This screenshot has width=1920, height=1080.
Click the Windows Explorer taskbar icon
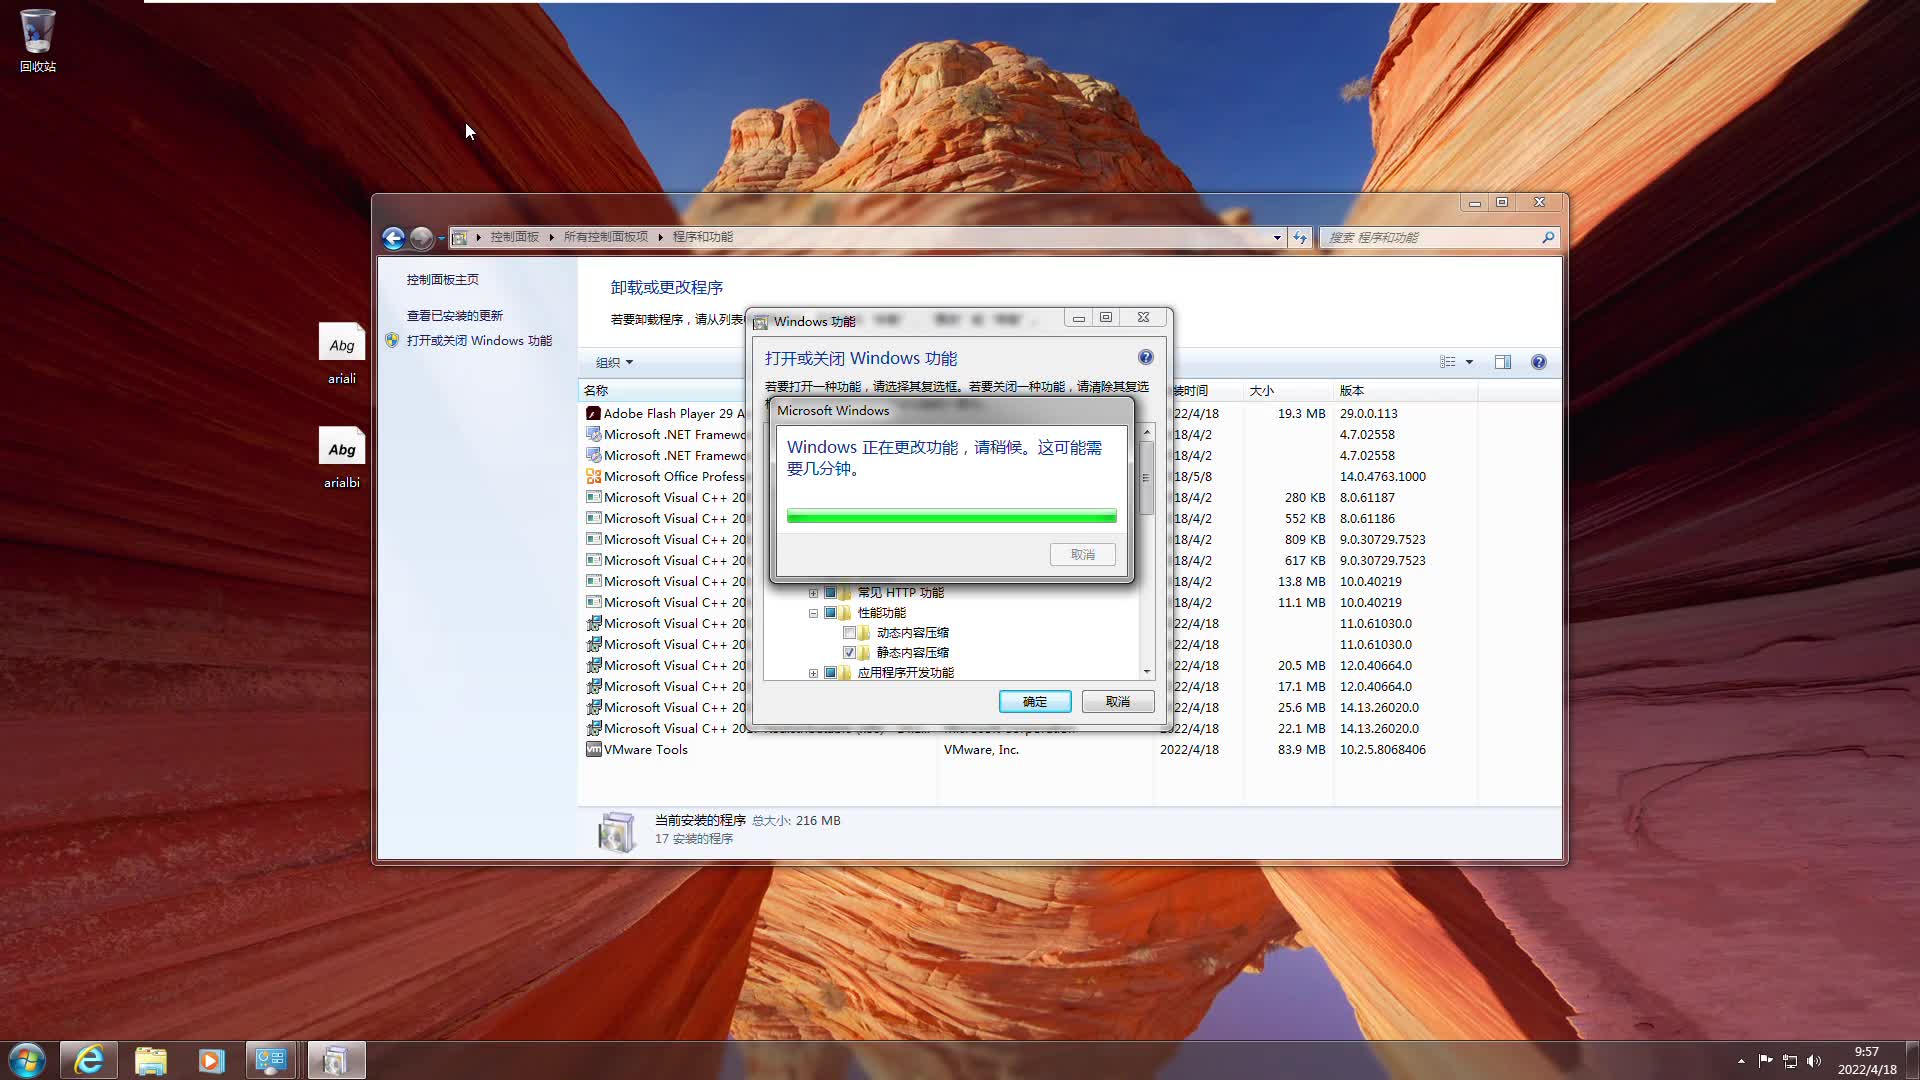pos(150,1060)
